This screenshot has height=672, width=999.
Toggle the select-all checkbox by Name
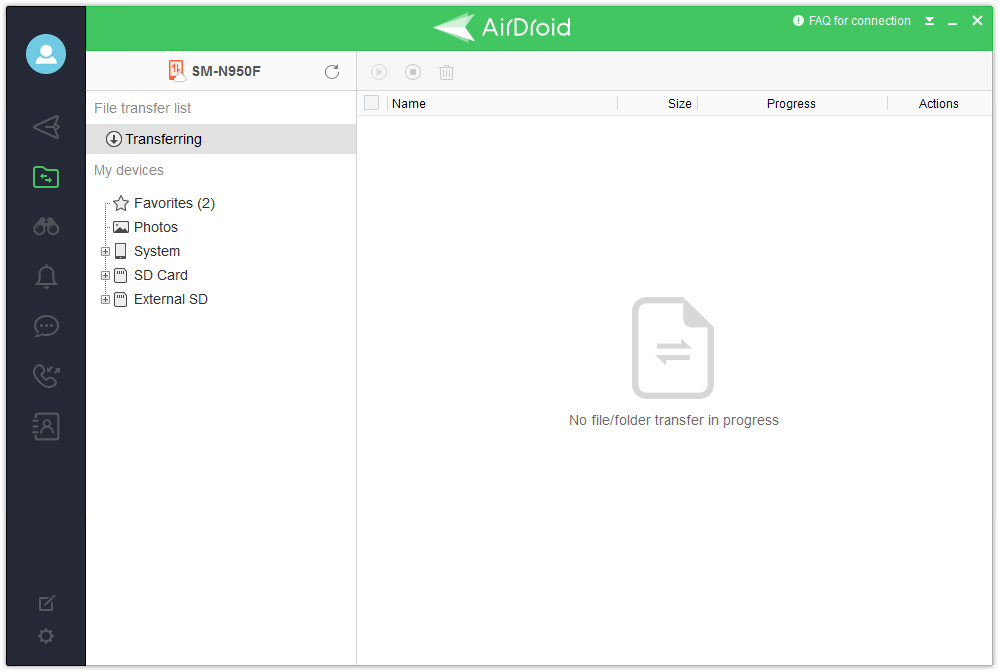pos(372,103)
